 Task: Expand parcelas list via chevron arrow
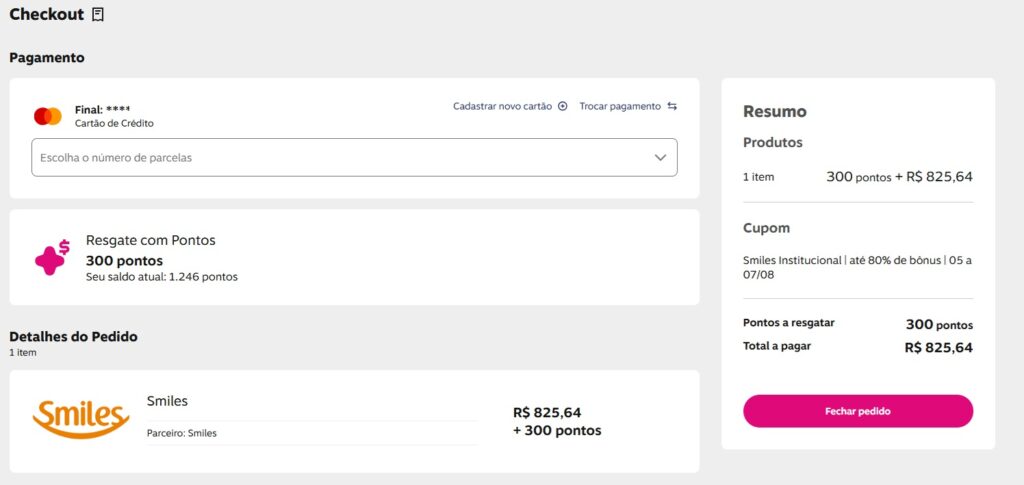660,158
